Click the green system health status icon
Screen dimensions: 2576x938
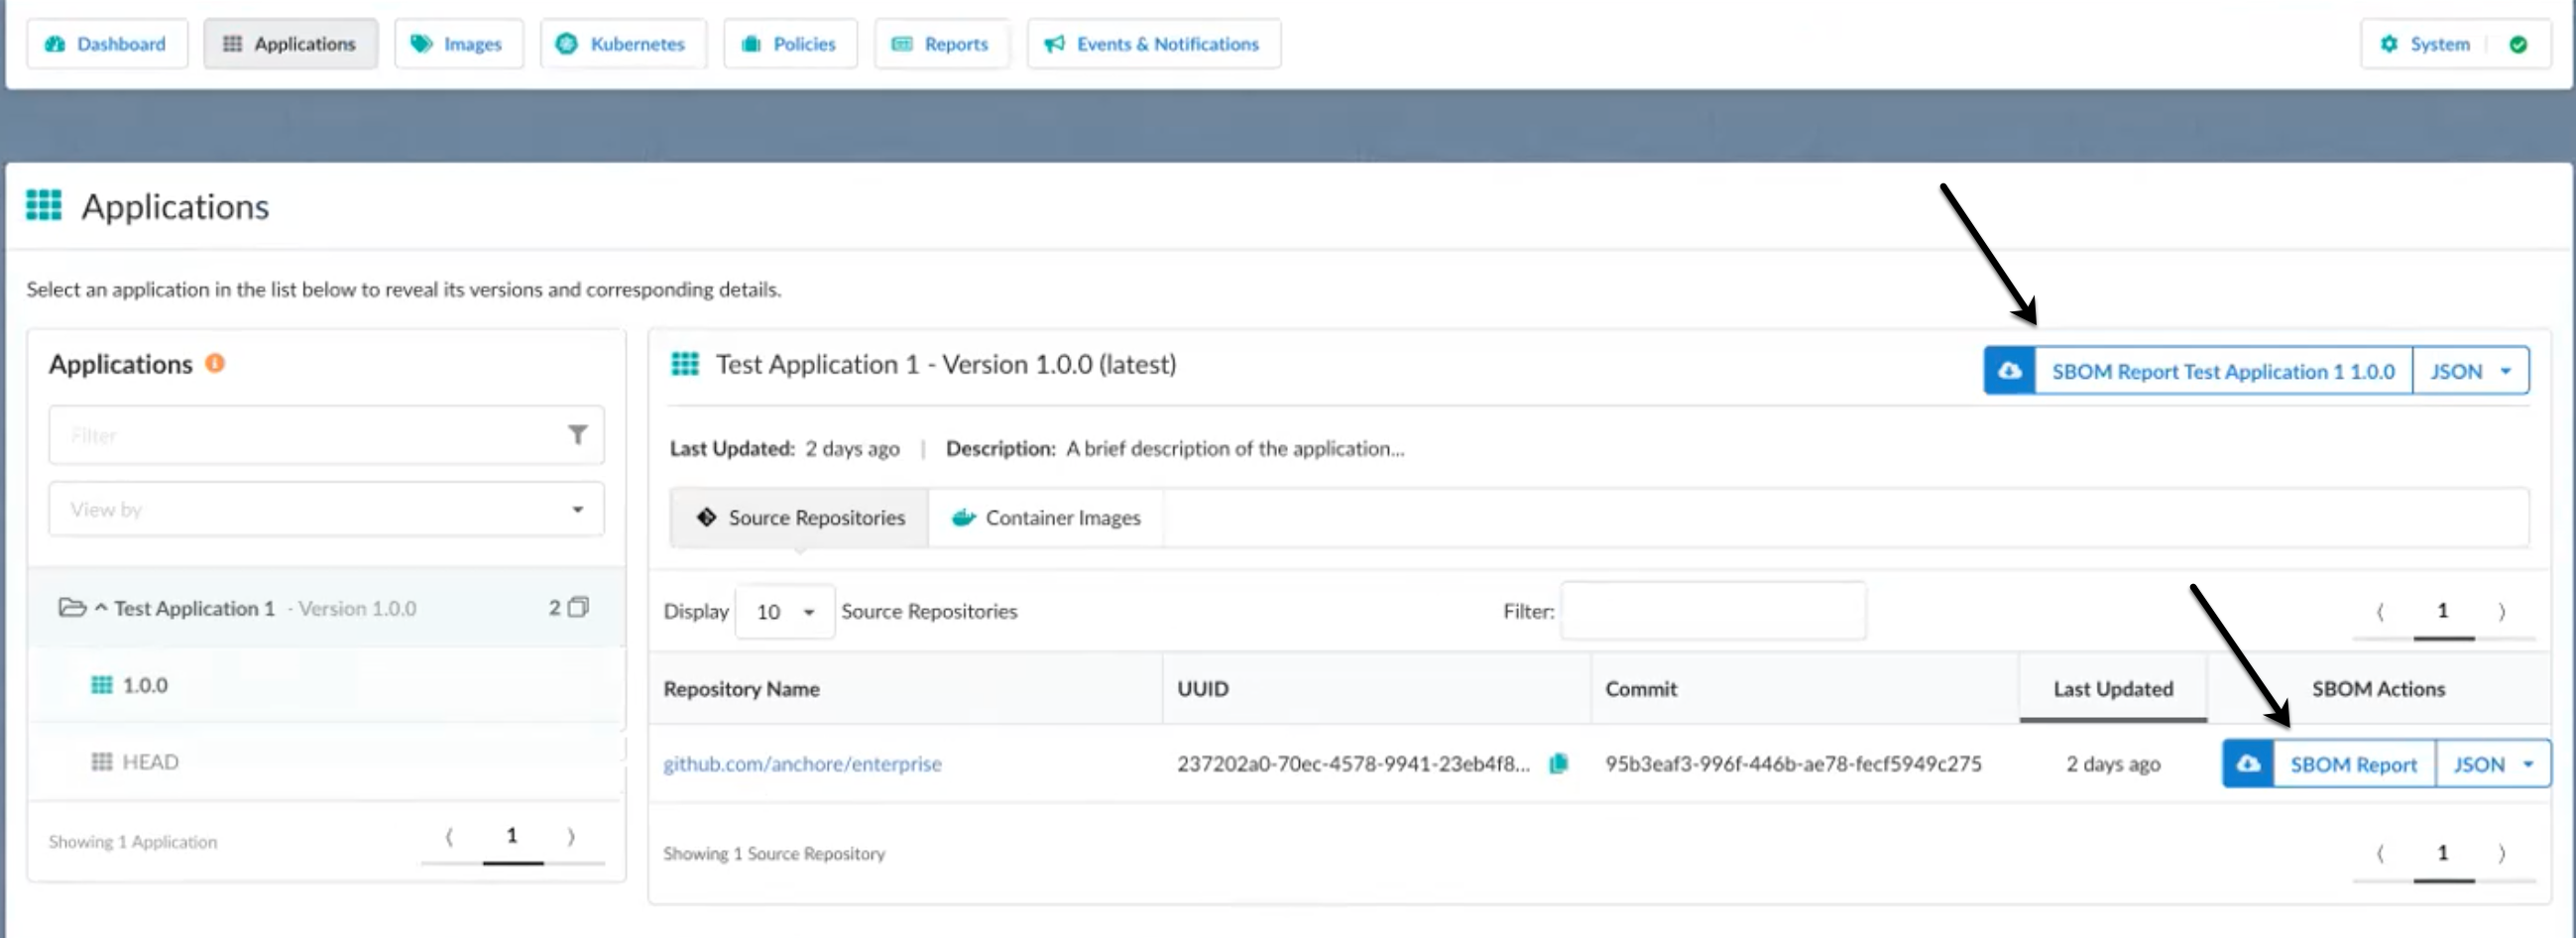[x=2519, y=44]
